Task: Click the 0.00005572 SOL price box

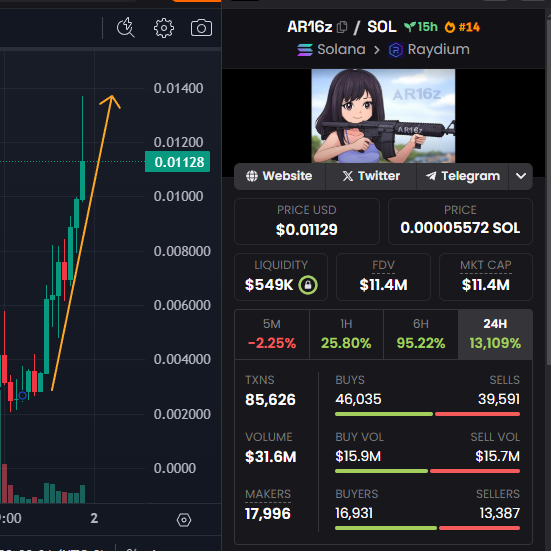Action: click(460, 221)
